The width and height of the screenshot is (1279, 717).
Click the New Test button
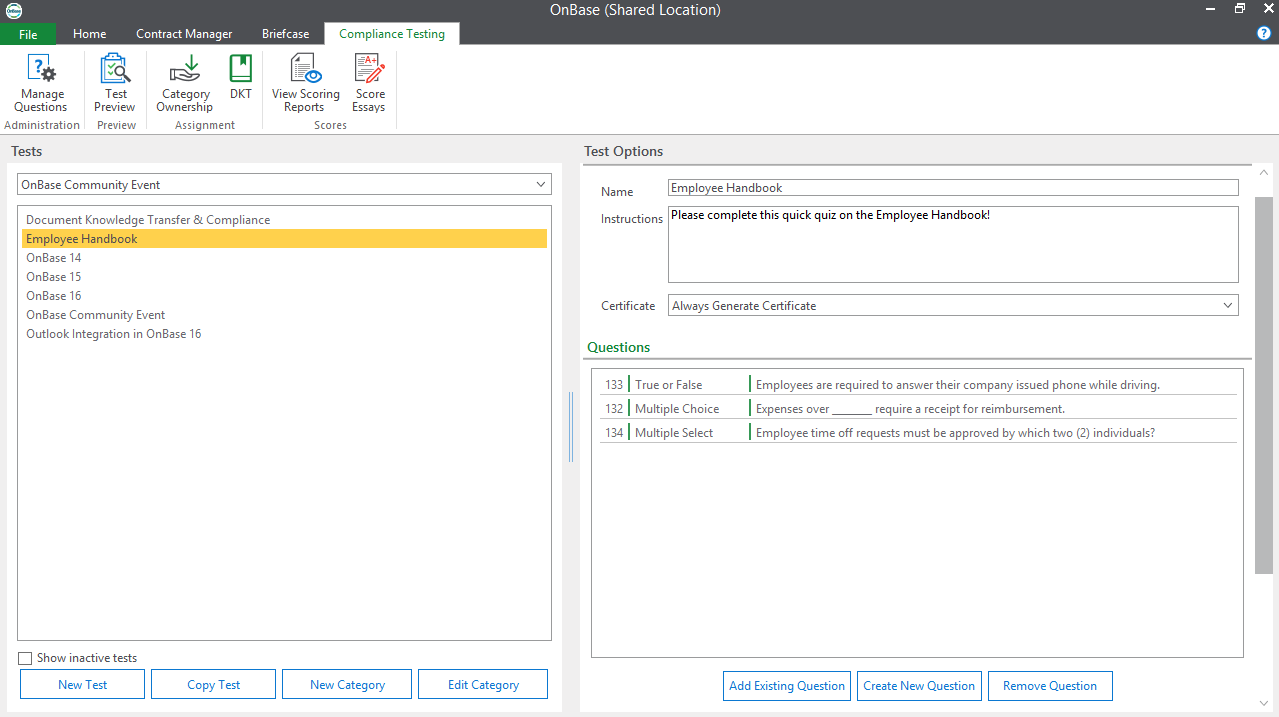83,684
